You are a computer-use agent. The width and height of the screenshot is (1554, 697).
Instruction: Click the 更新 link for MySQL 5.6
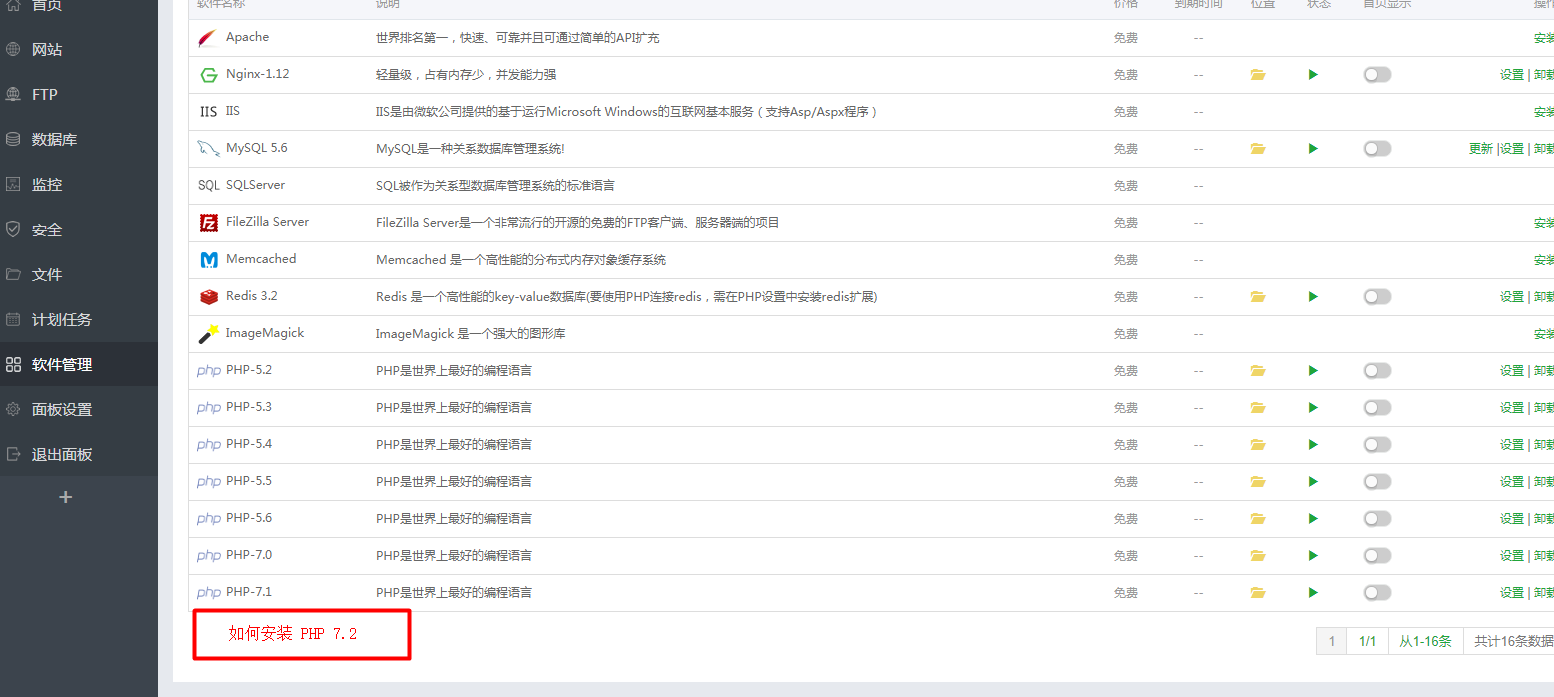pyautogui.click(x=1481, y=149)
